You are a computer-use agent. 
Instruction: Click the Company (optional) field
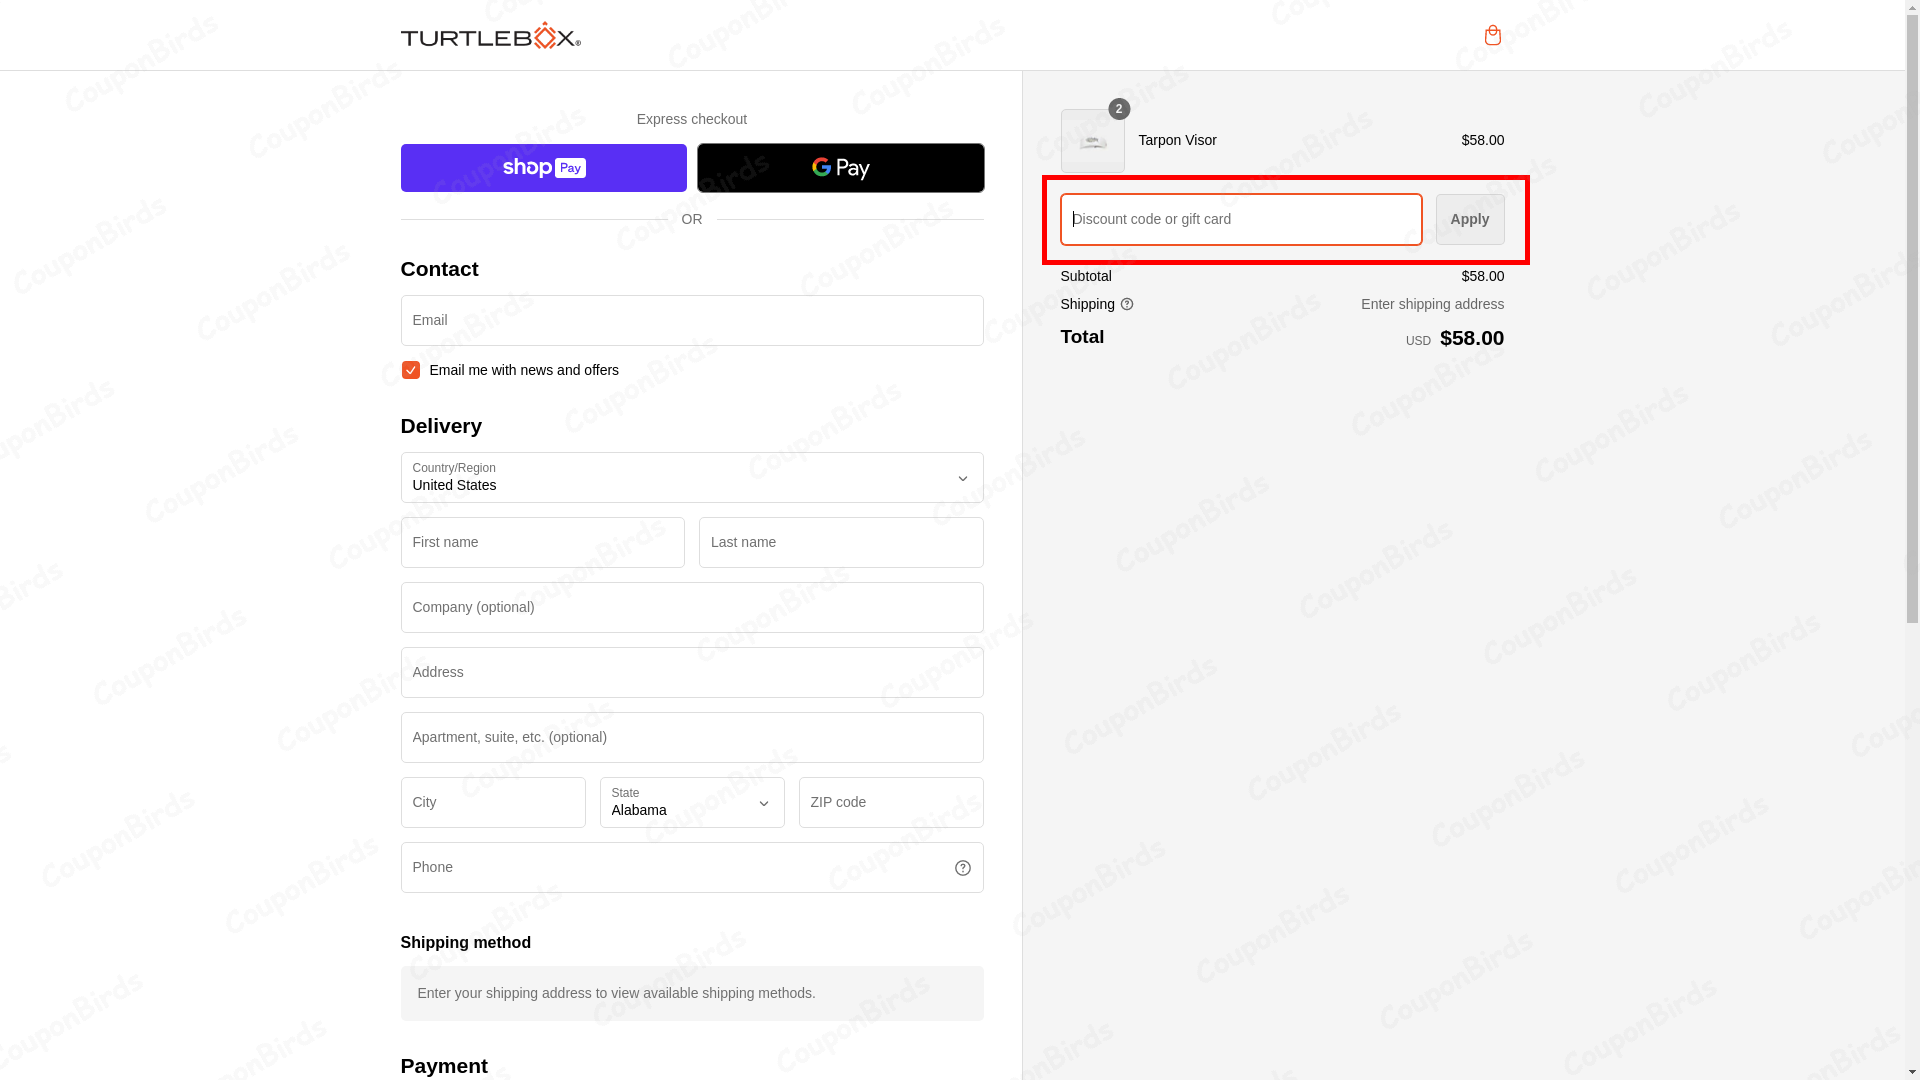pyautogui.click(x=691, y=608)
